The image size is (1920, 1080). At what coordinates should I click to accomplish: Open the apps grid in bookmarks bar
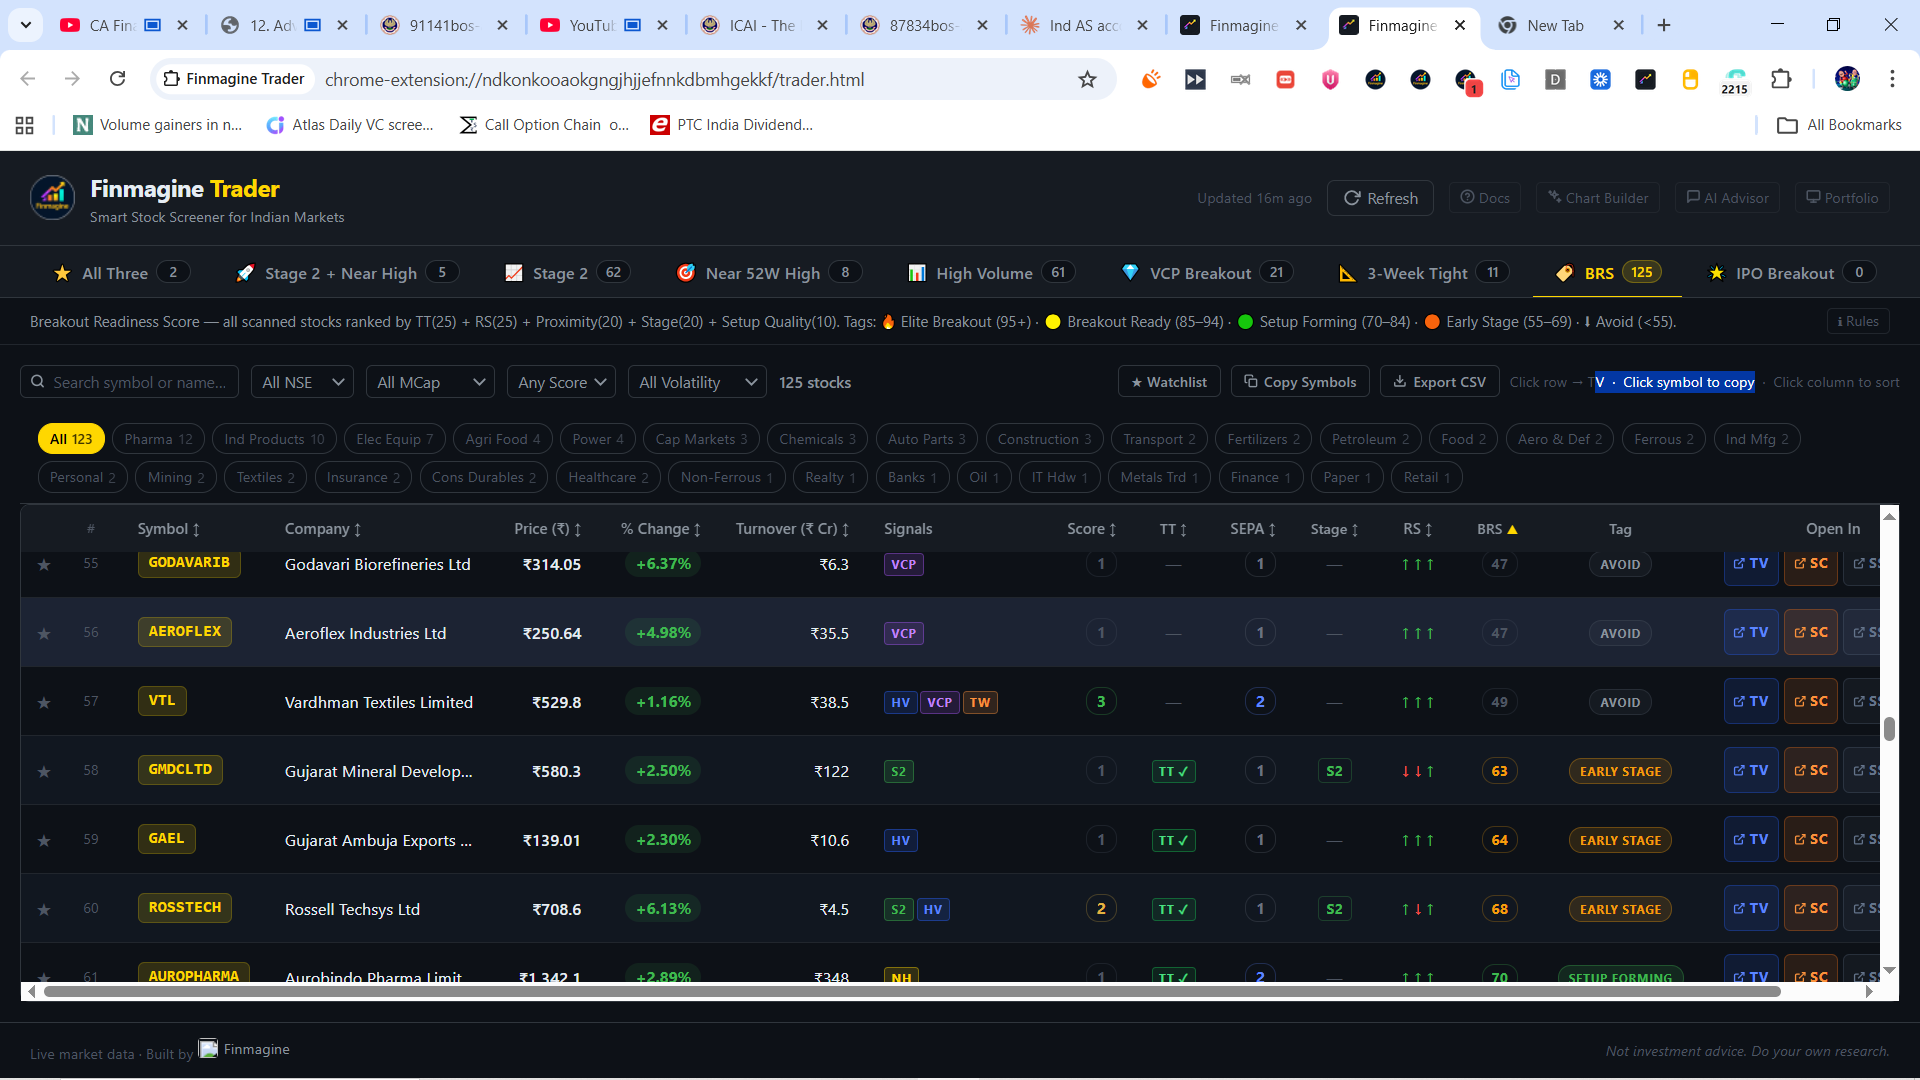pyautogui.click(x=25, y=125)
